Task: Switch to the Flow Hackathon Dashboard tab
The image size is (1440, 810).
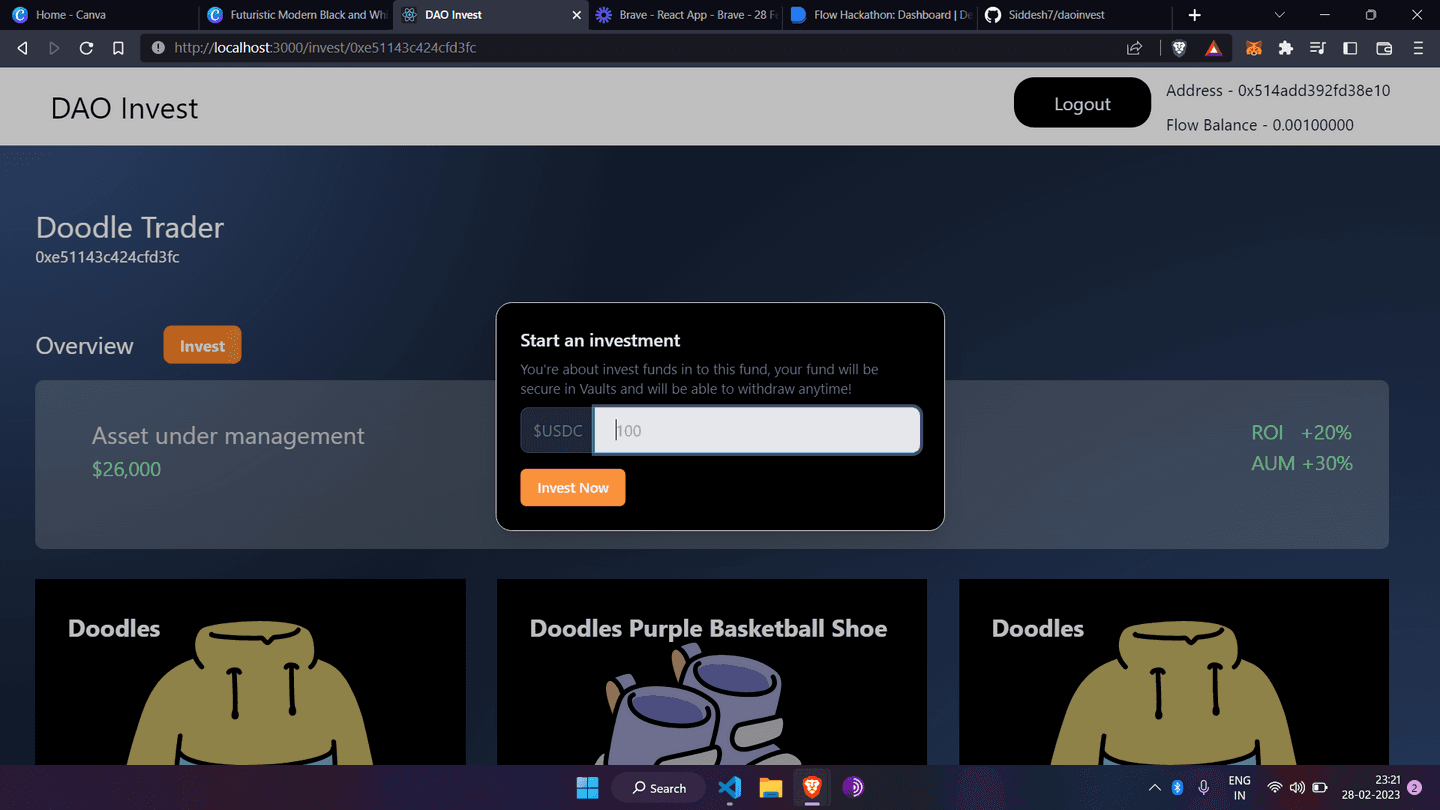Action: tap(880, 15)
